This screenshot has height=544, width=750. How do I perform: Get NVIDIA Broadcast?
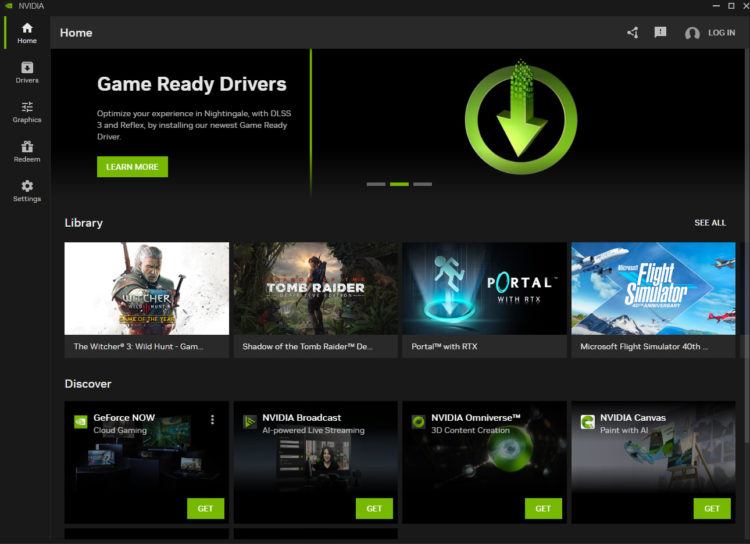tap(374, 508)
